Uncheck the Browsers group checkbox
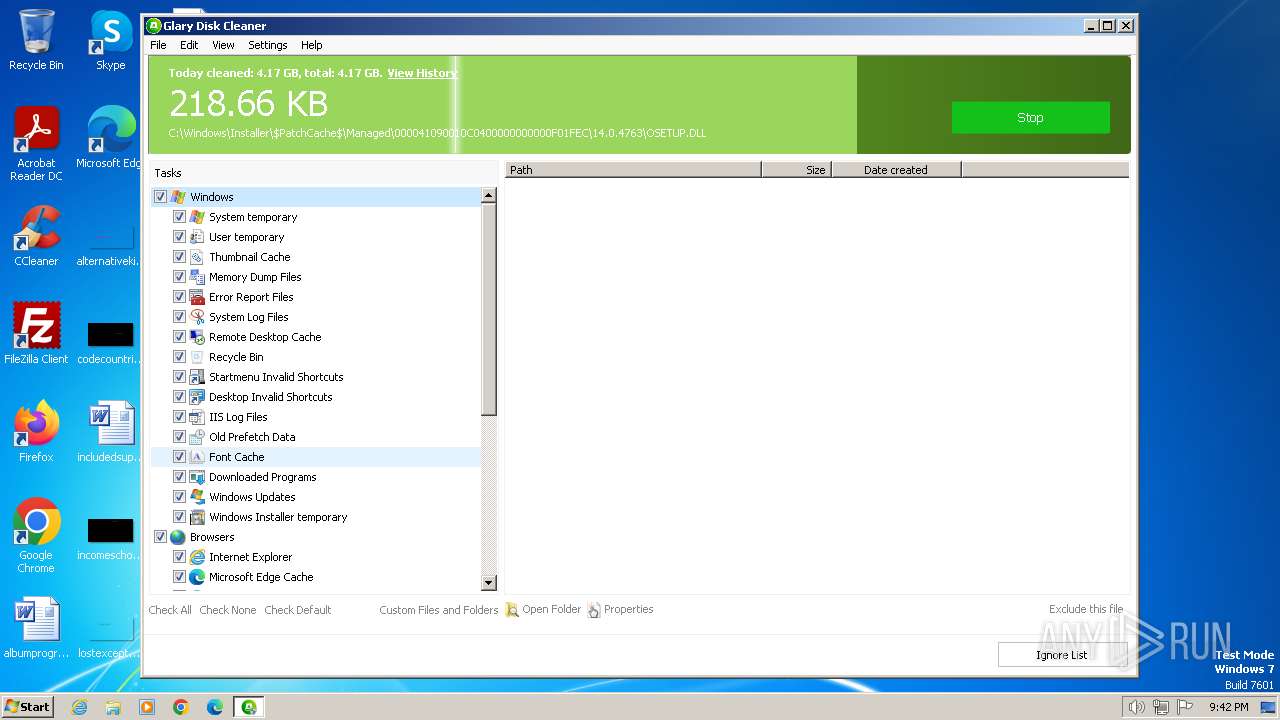 160,537
